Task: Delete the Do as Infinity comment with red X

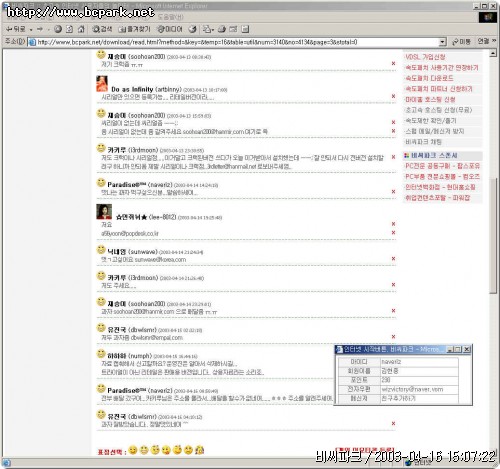Action: coord(393,96)
